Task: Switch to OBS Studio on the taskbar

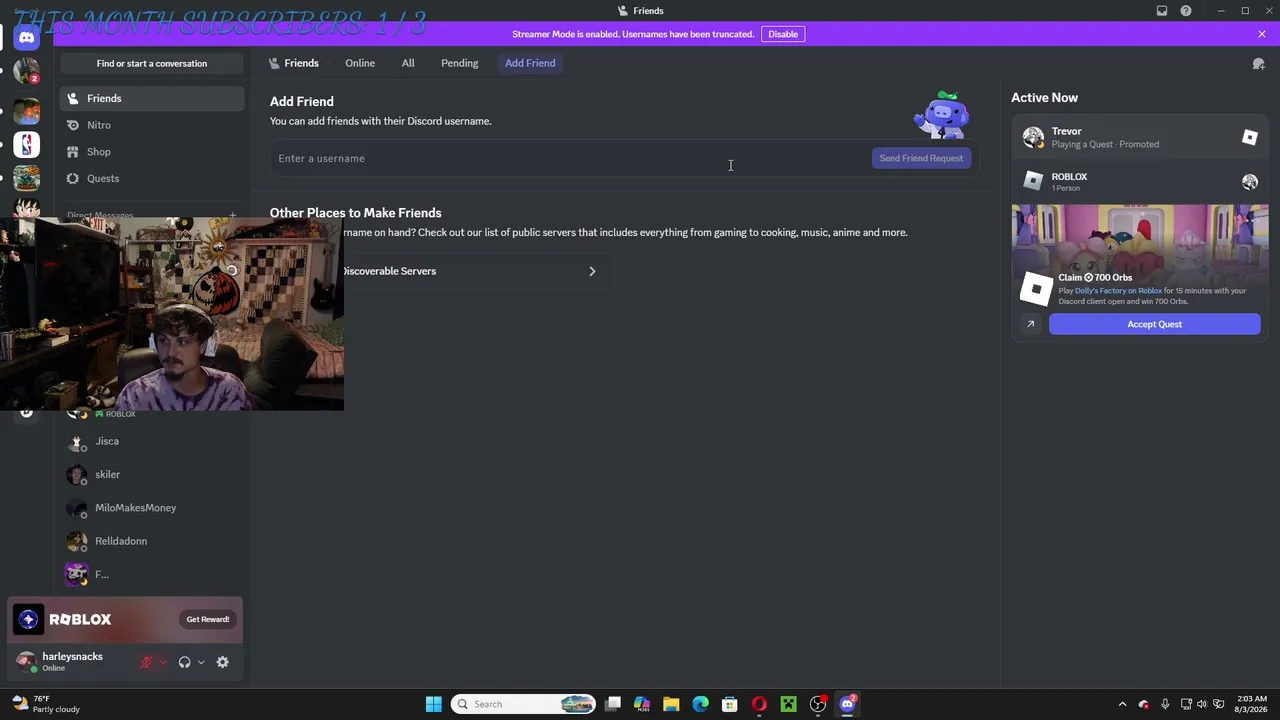Action: [x=818, y=704]
